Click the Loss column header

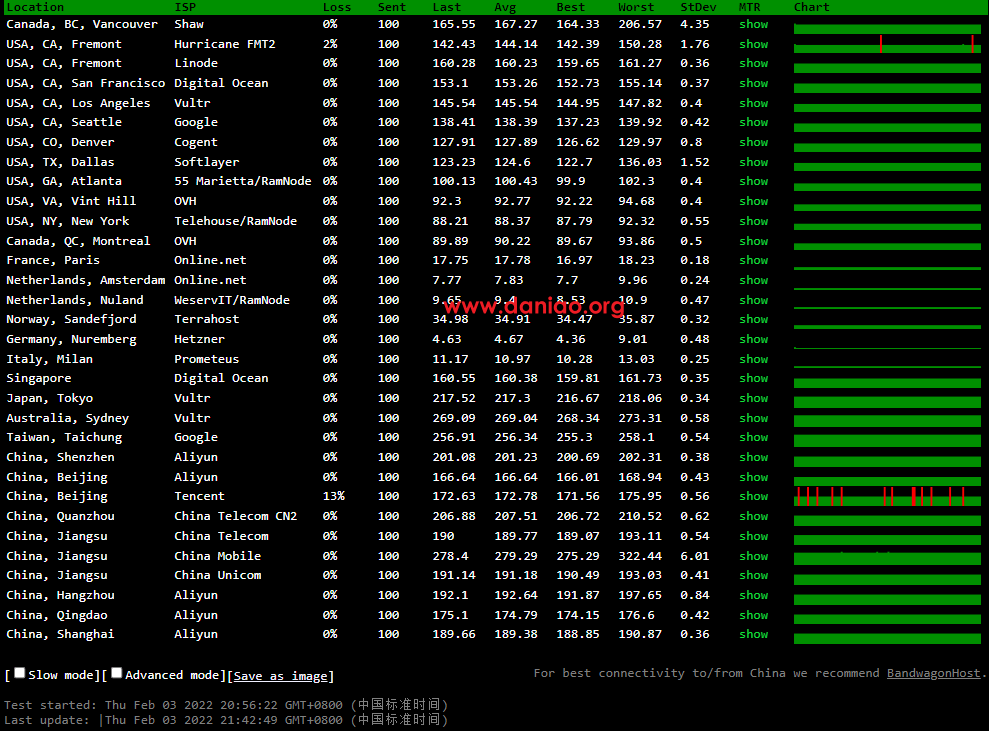click(x=337, y=7)
